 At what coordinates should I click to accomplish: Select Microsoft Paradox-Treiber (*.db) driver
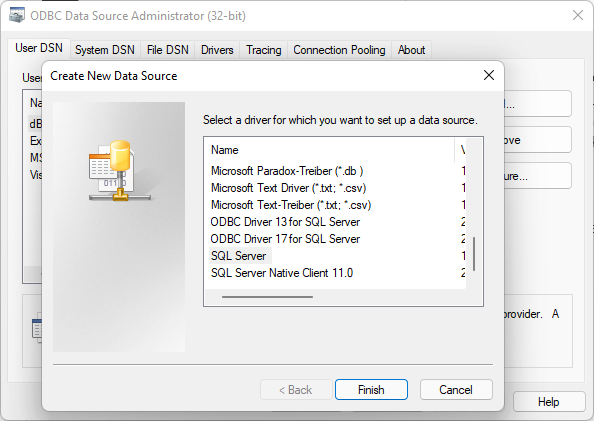(287, 171)
